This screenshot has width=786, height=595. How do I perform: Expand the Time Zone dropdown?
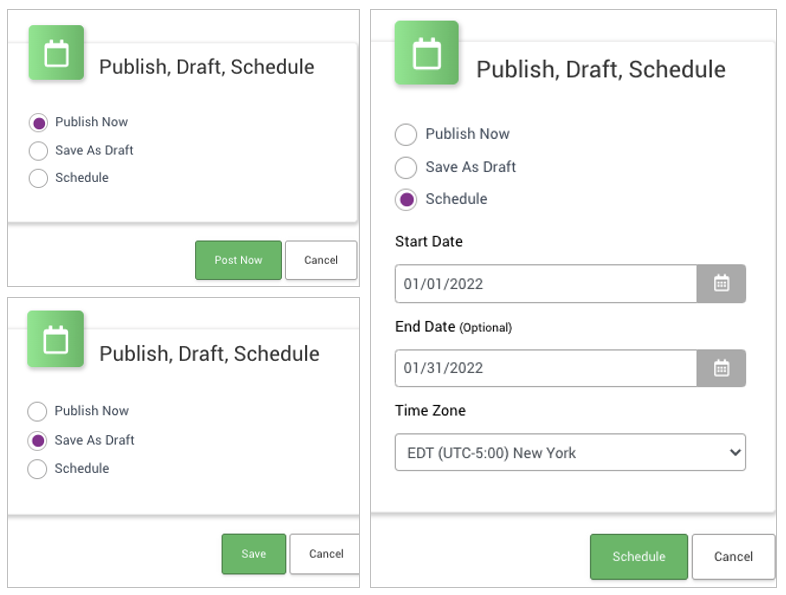(x=570, y=453)
